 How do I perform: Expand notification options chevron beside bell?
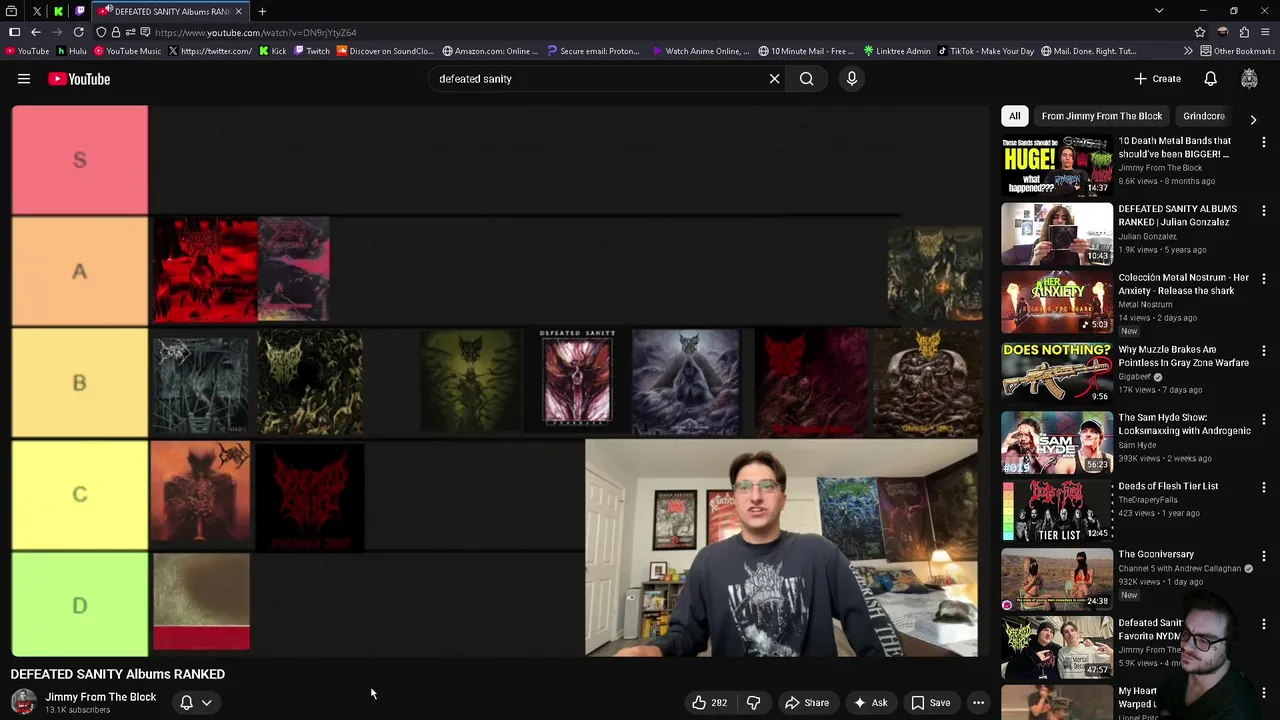tap(206, 703)
